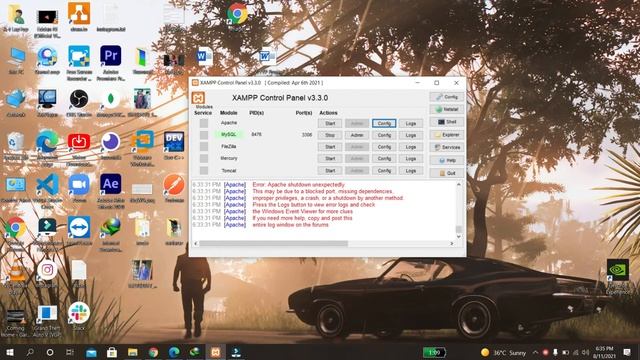Select the TeamViewer desktop icon

(x=79, y=227)
